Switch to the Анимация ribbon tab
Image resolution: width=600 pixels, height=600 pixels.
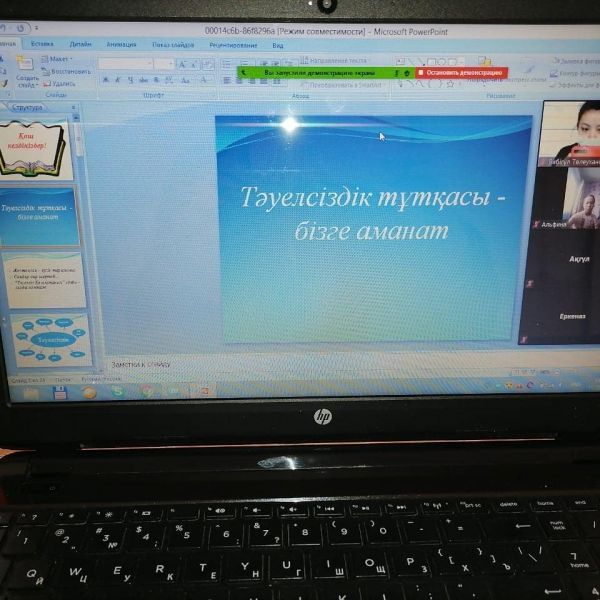pos(121,44)
